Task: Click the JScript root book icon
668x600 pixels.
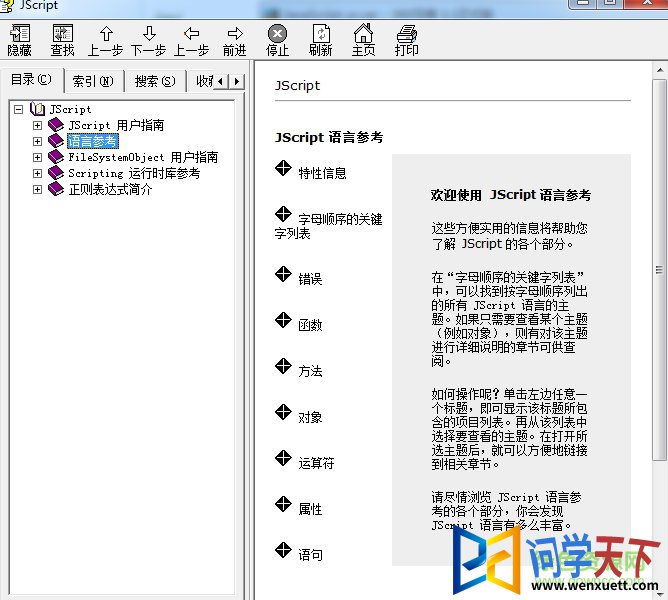Action: (x=37, y=109)
